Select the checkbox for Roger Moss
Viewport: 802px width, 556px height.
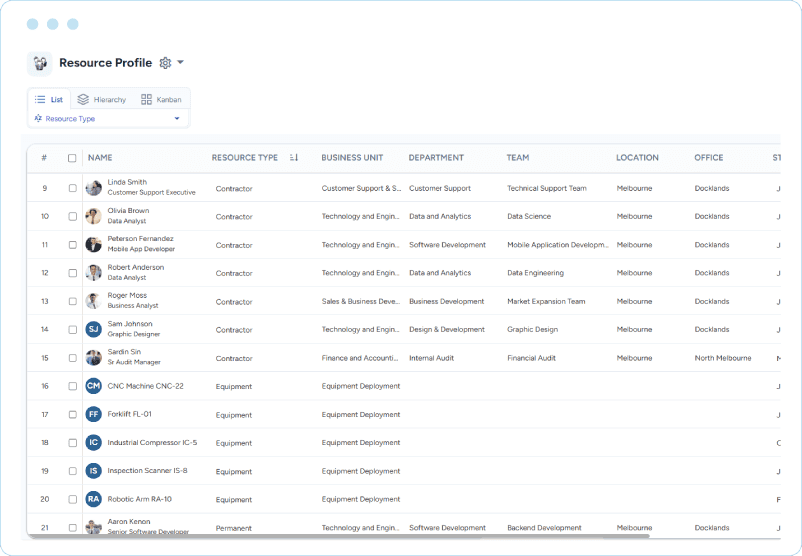(x=73, y=301)
